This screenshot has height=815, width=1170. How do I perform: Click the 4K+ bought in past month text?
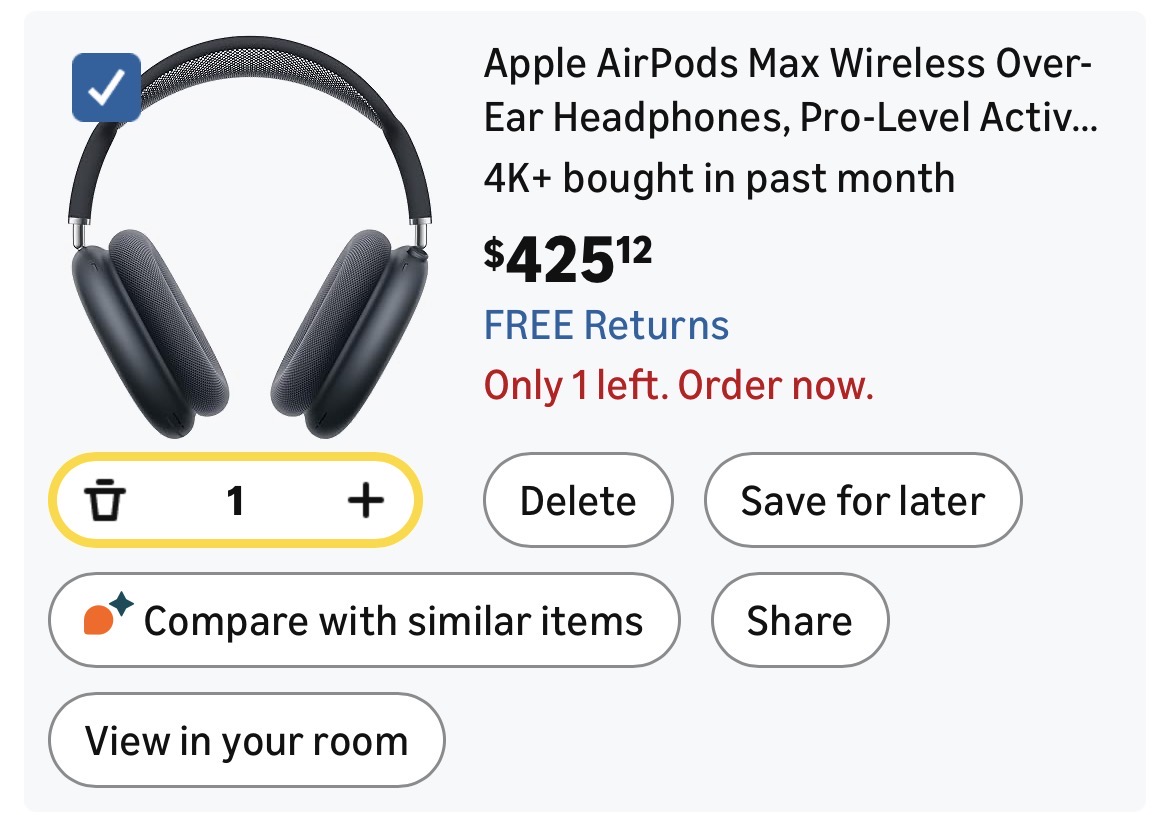click(x=719, y=179)
